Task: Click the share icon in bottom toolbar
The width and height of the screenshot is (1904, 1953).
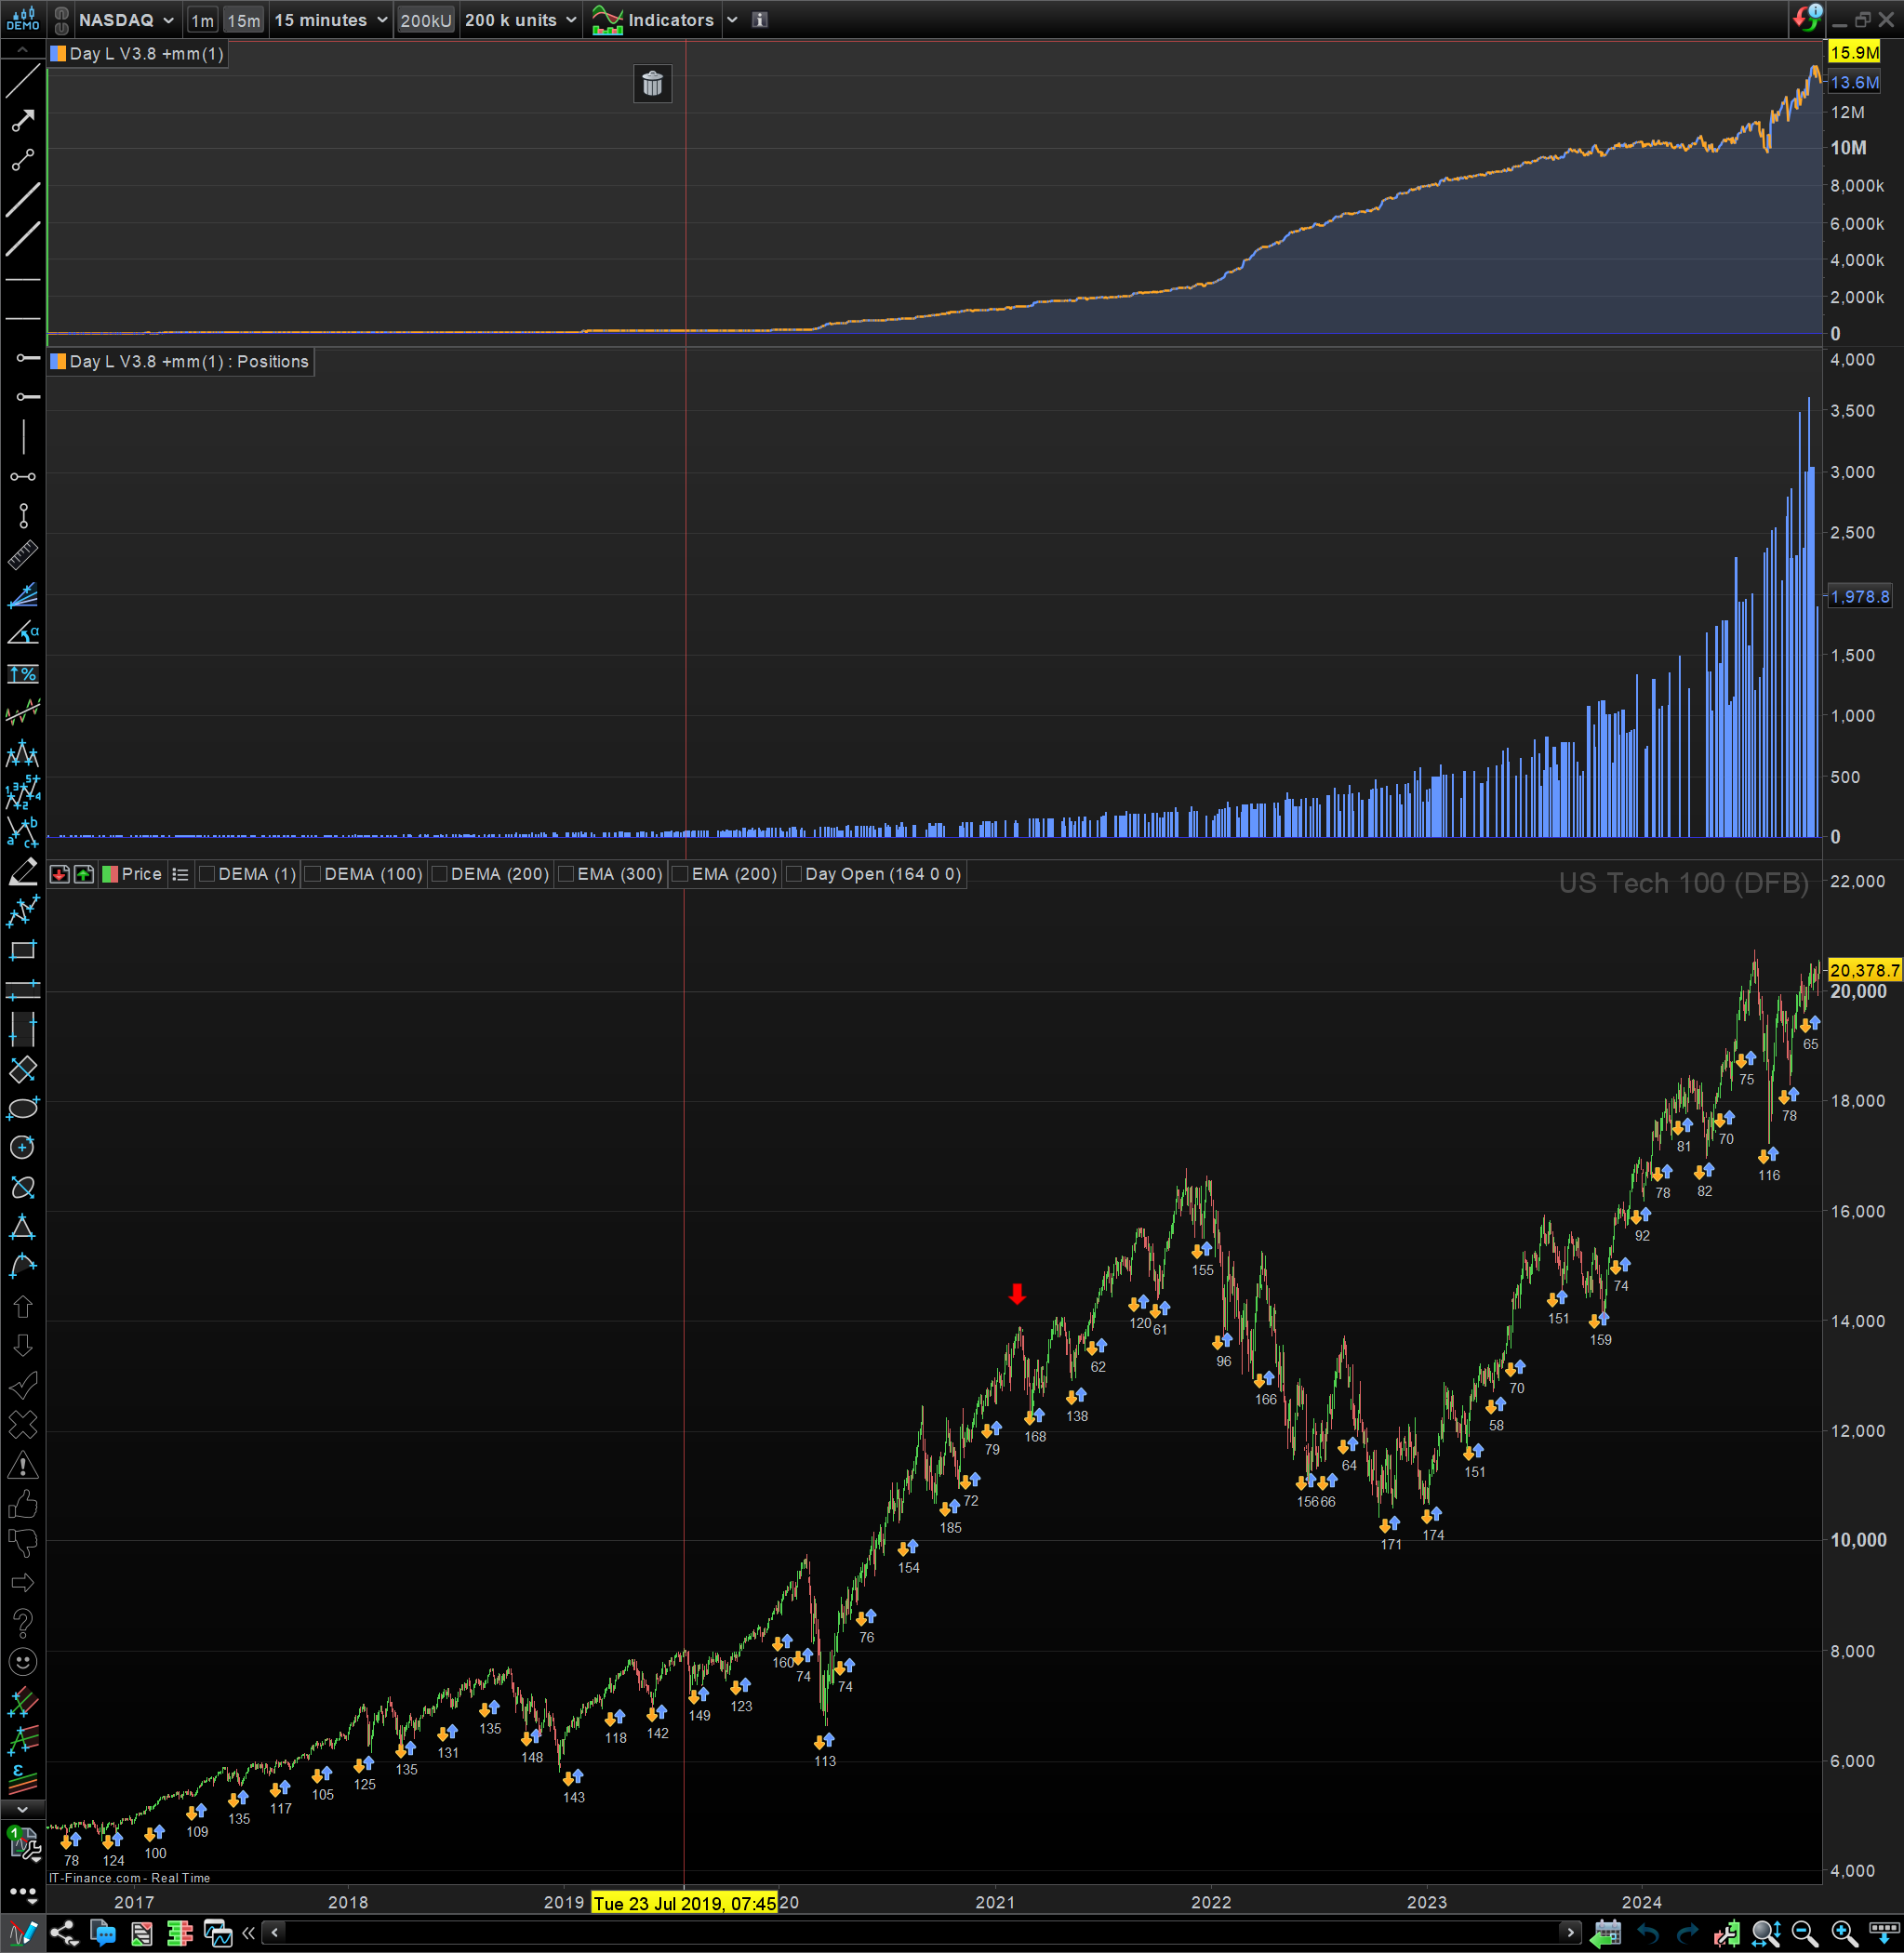Action: tap(64, 1933)
